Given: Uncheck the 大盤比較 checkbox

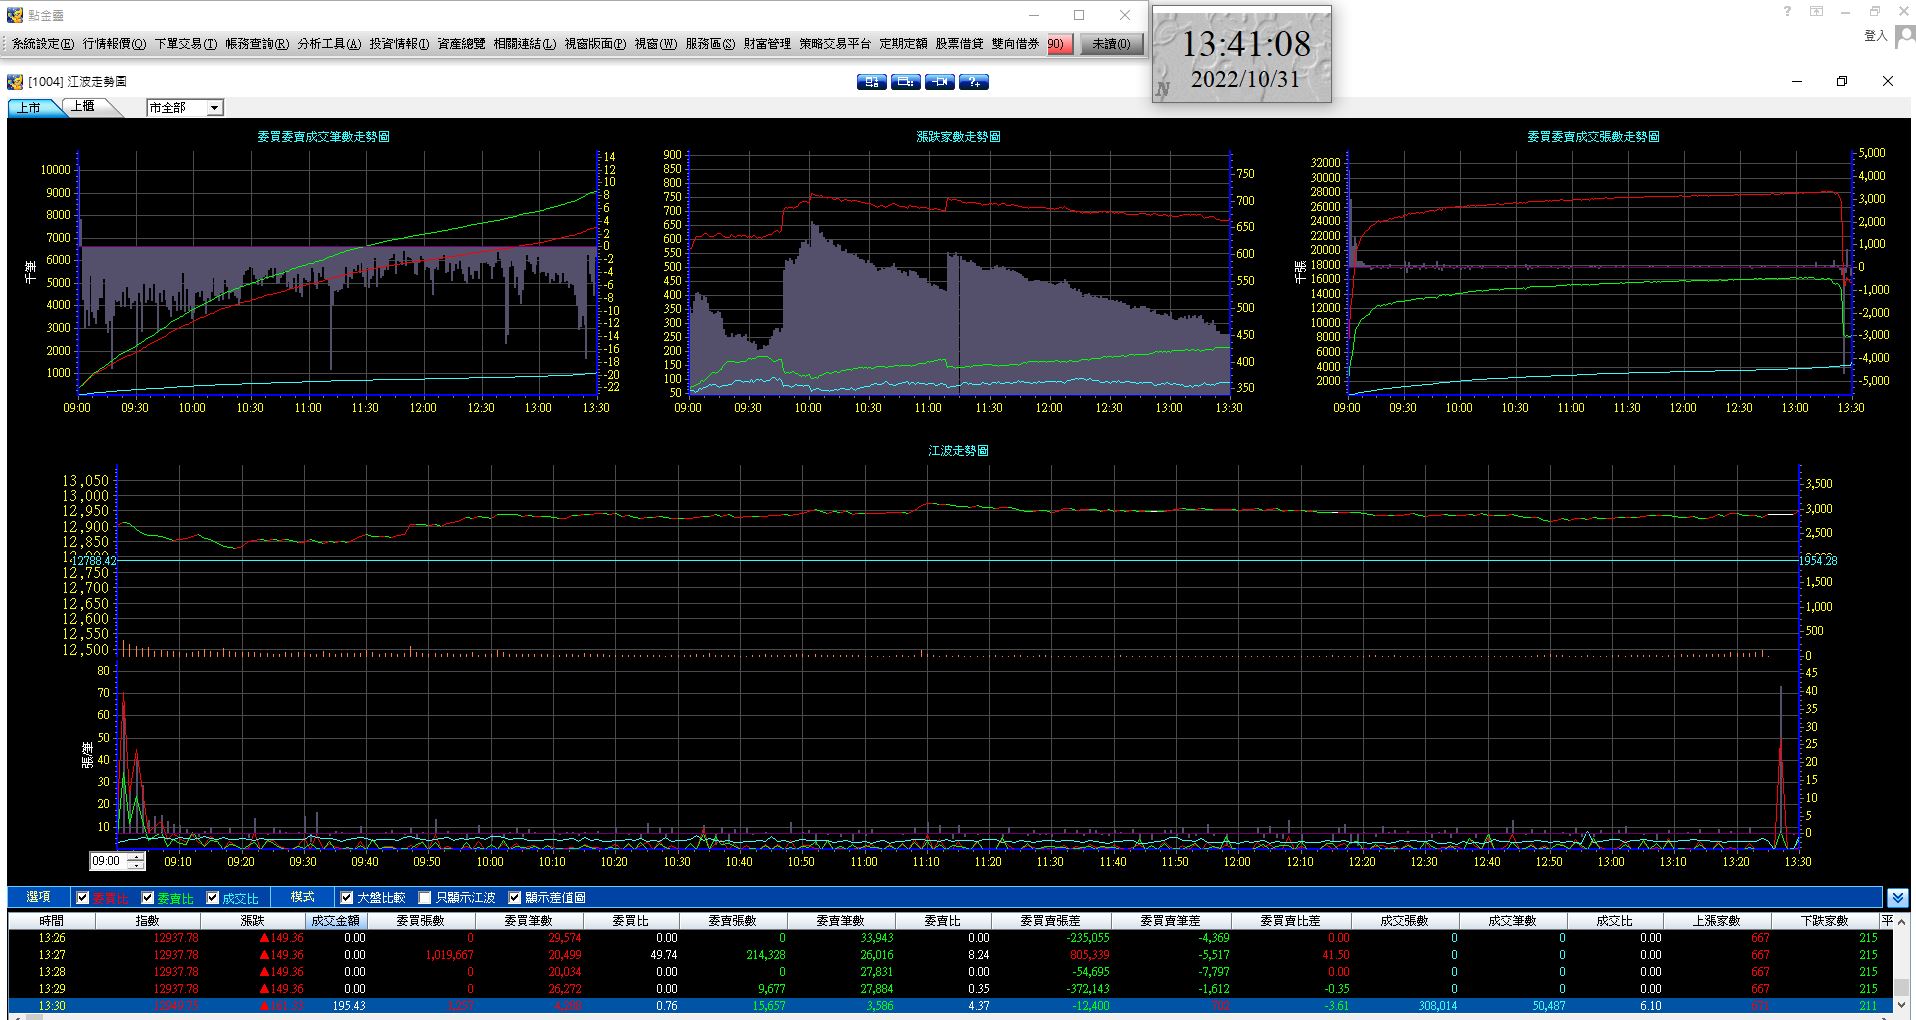Looking at the screenshot, I should click(347, 898).
